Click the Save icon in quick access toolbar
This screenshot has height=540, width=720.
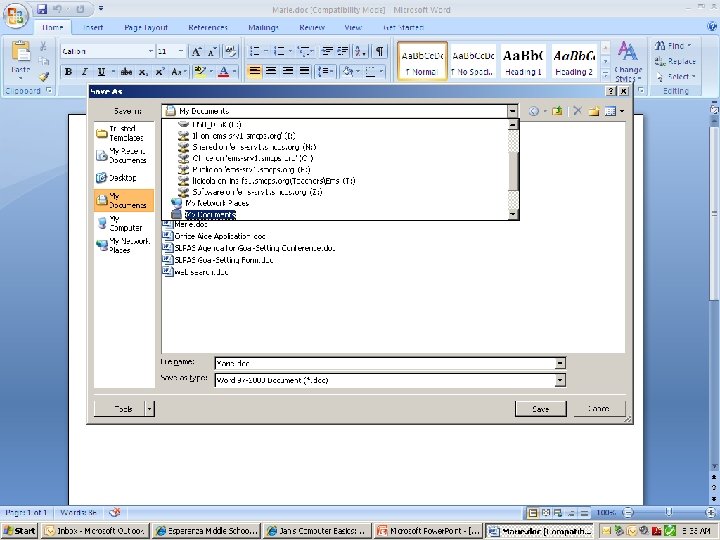point(42,9)
